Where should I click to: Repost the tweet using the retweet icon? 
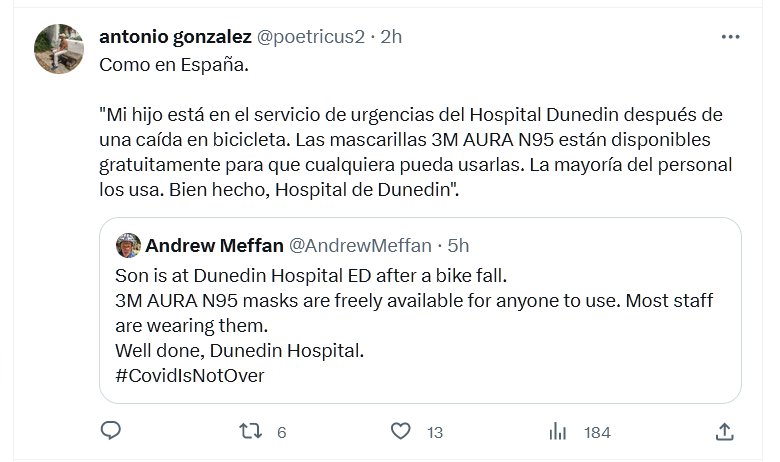(x=254, y=431)
